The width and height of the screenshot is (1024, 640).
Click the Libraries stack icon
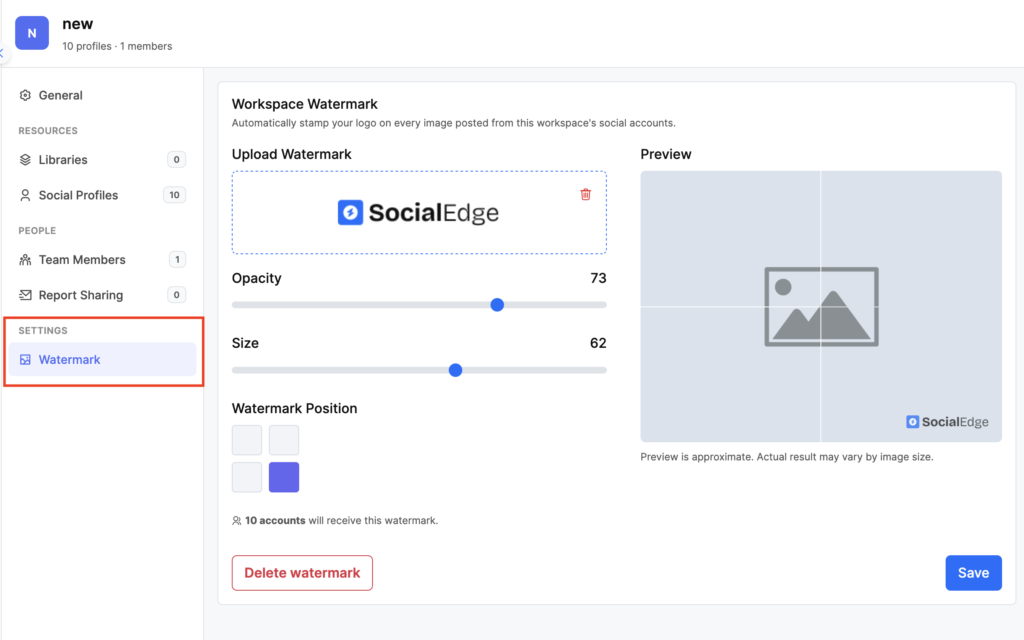click(25, 160)
